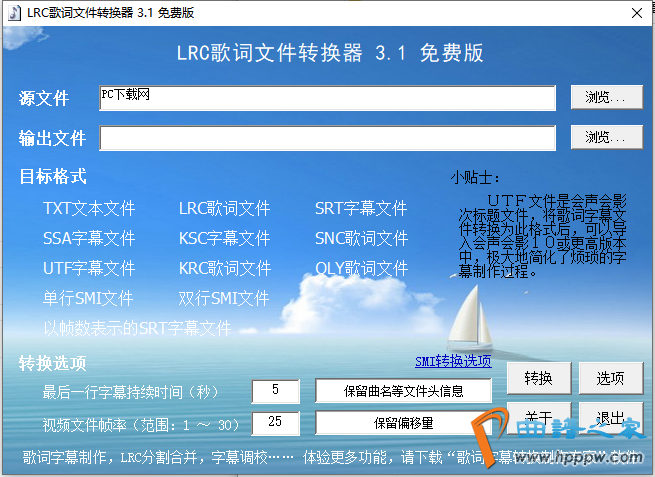Pick SSA字幕文件 target format

pos(88,239)
